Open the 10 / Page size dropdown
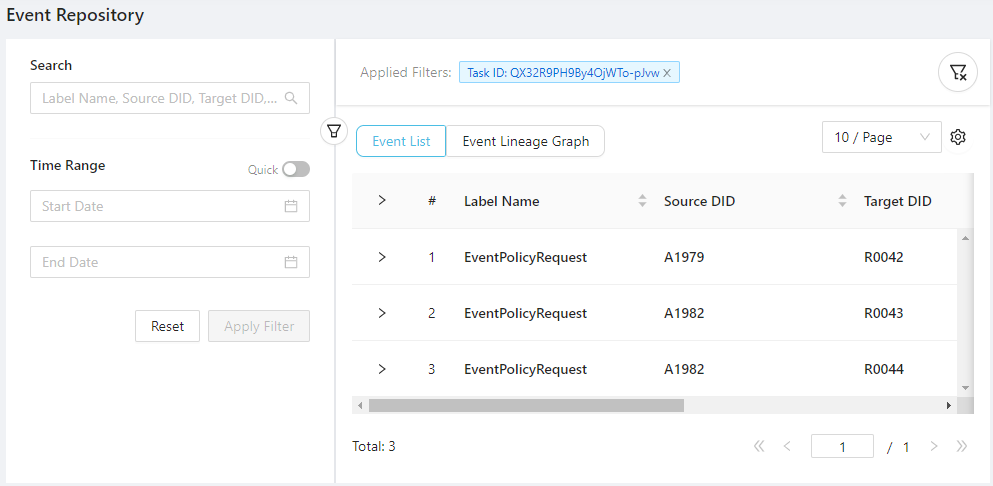This screenshot has height=486, width=993. (x=881, y=138)
